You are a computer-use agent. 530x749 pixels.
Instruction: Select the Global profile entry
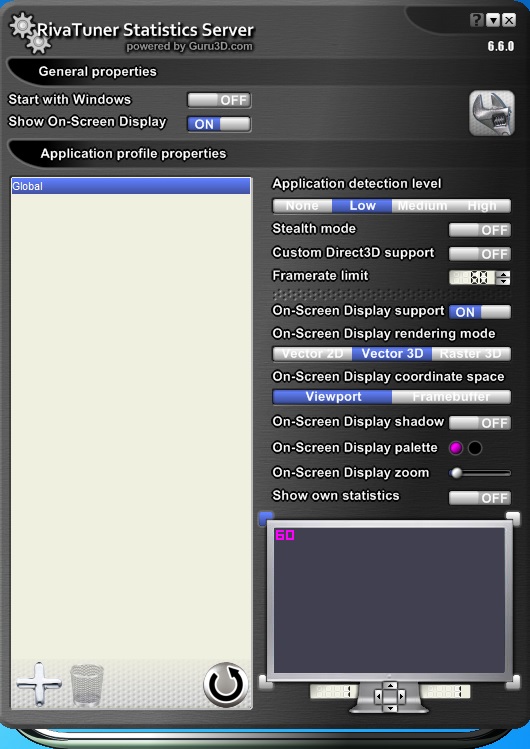click(131, 186)
